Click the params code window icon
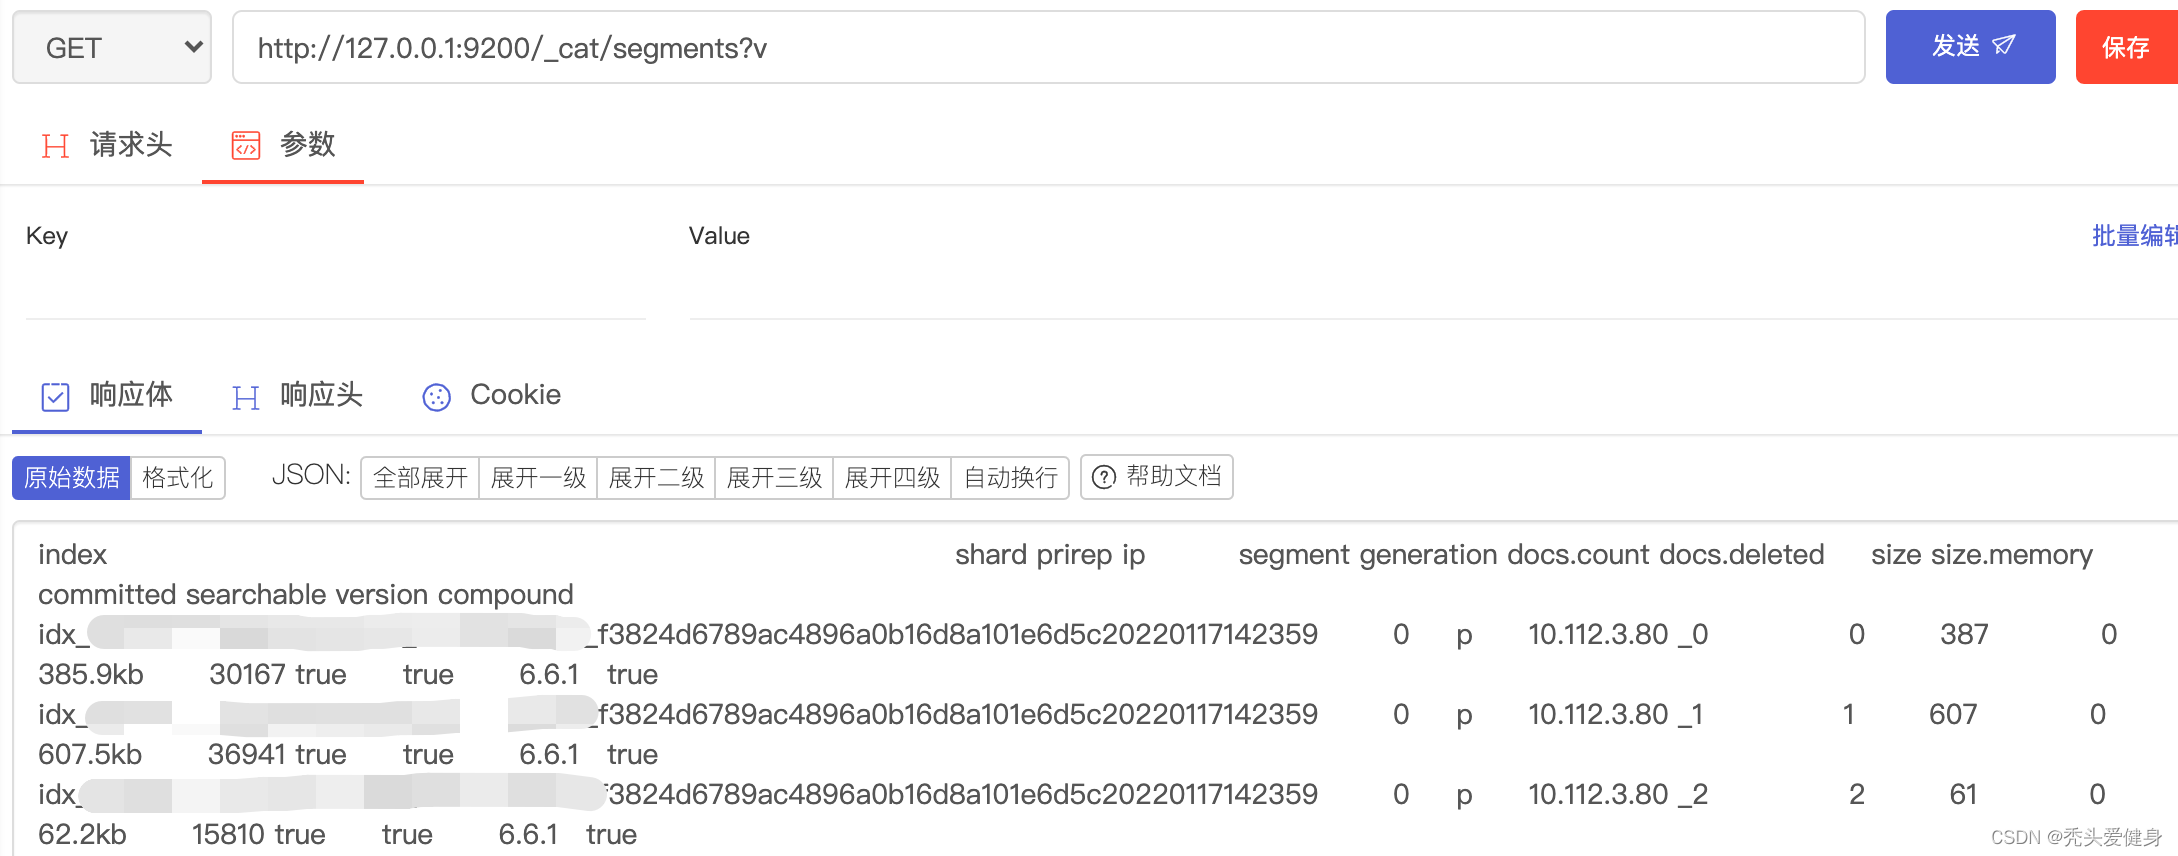This screenshot has width=2178, height=856. [x=245, y=146]
